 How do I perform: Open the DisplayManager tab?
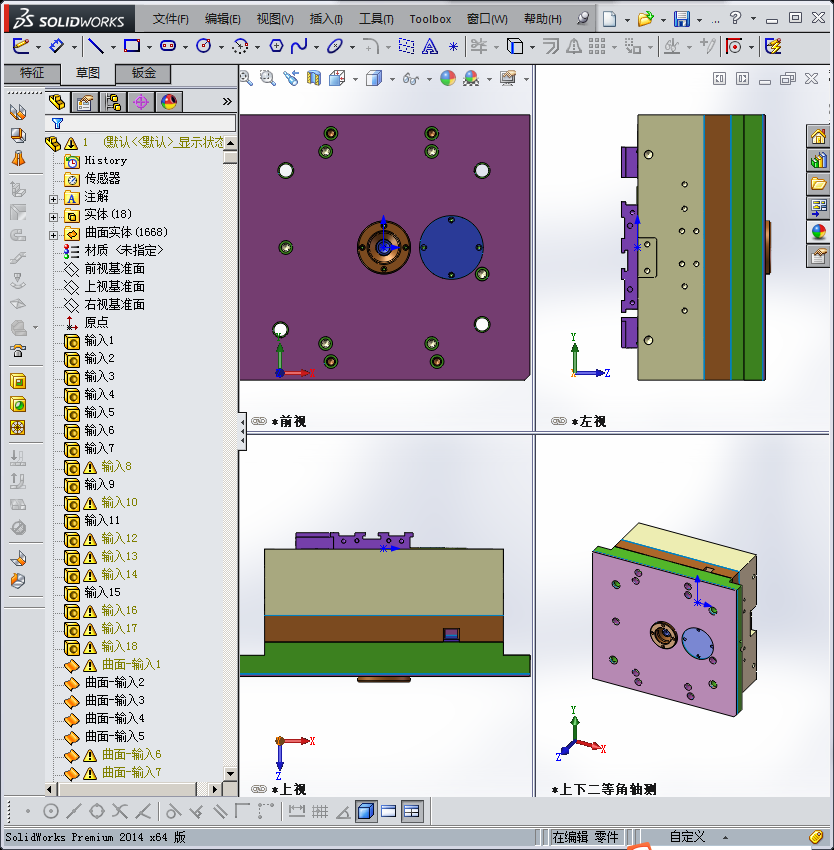coord(169,102)
